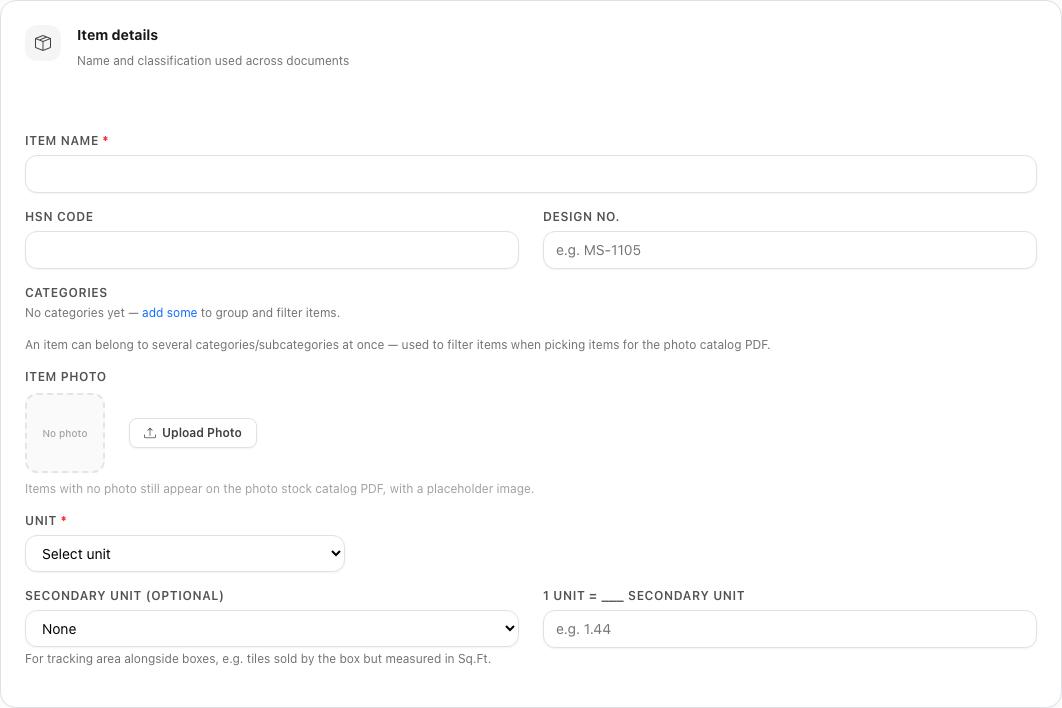Select the Design No. input box
This screenshot has width=1062, height=708.
789,250
